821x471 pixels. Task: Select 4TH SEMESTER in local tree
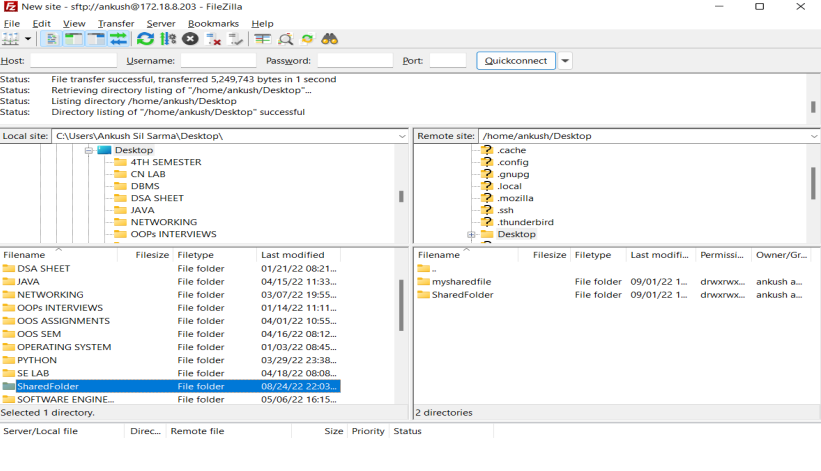click(165, 162)
